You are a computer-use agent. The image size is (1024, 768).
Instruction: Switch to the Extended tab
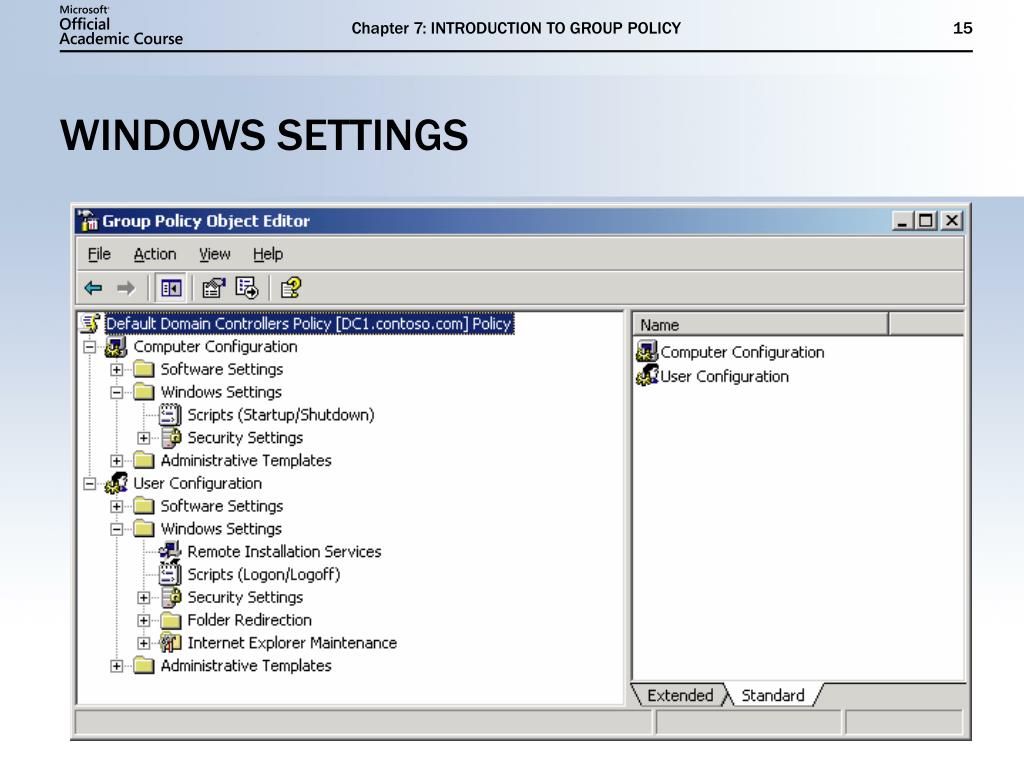pos(680,695)
